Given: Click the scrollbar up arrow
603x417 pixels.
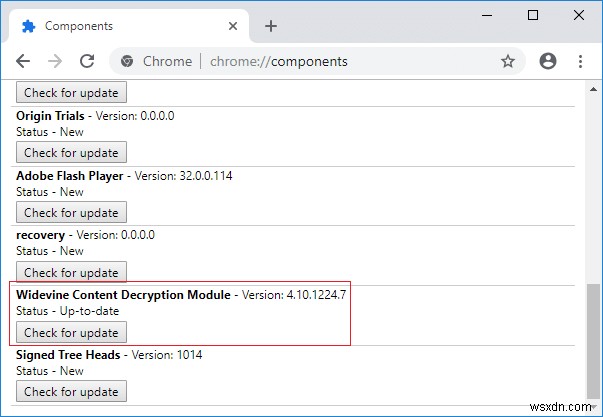Looking at the screenshot, I should click(x=593, y=89).
